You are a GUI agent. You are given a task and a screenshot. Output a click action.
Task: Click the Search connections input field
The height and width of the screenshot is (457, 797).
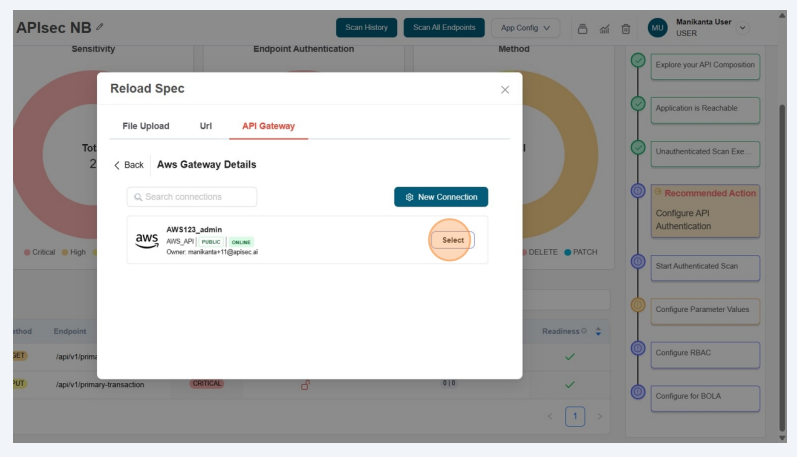[x=192, y=197]
